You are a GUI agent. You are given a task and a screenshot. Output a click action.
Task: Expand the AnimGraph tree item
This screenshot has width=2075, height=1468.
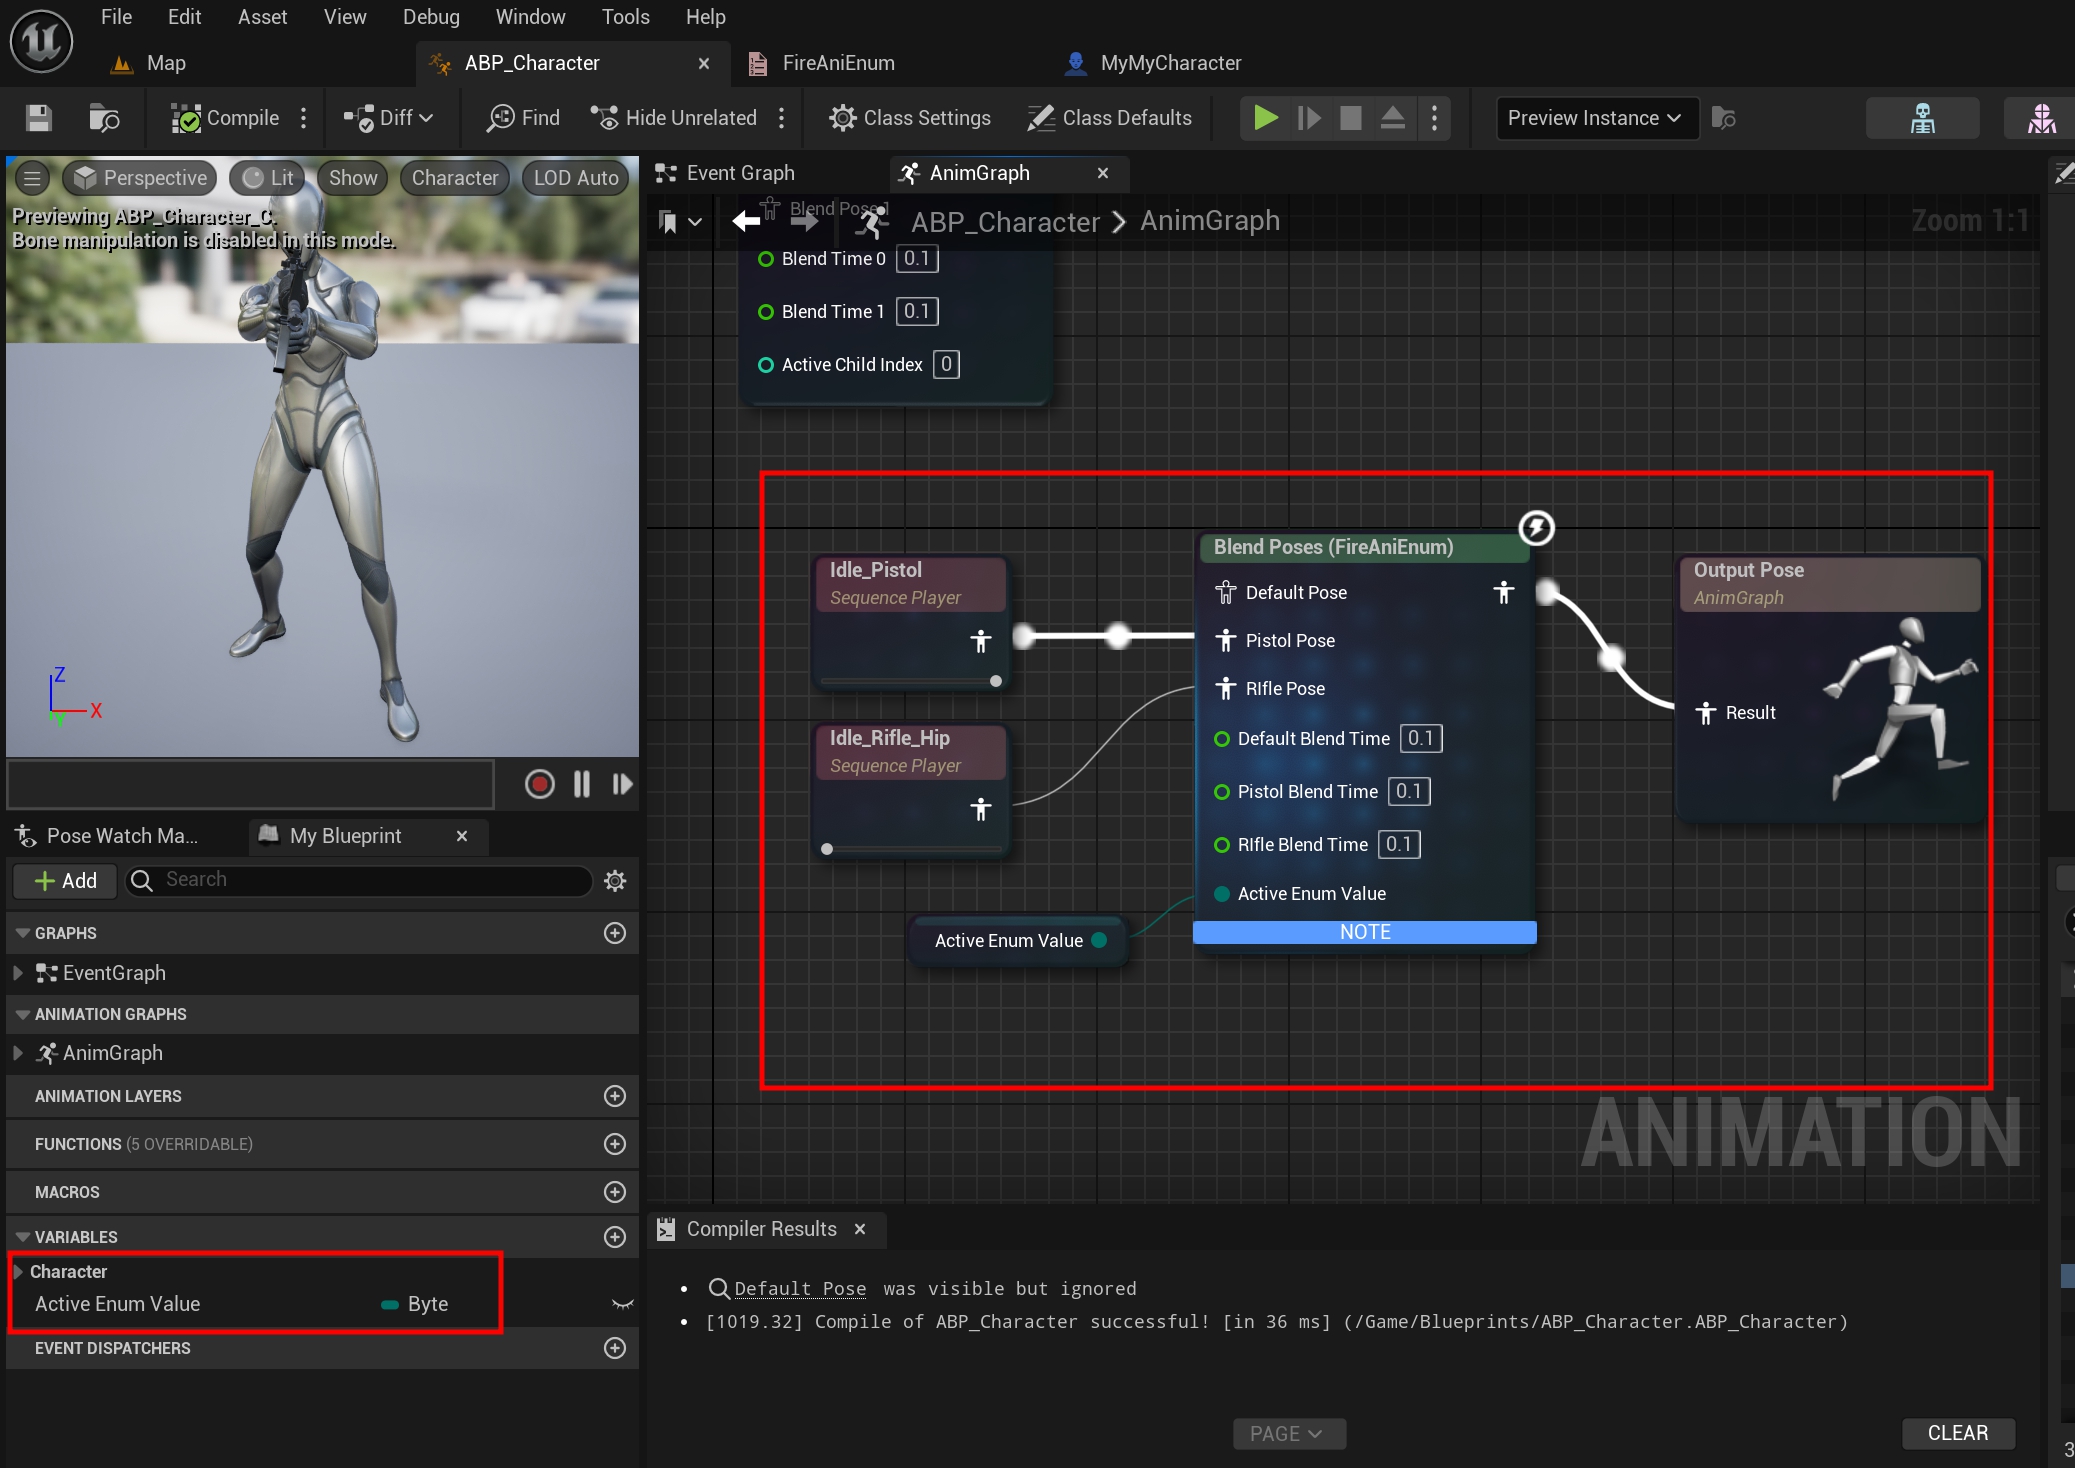tap(18, 1053)
